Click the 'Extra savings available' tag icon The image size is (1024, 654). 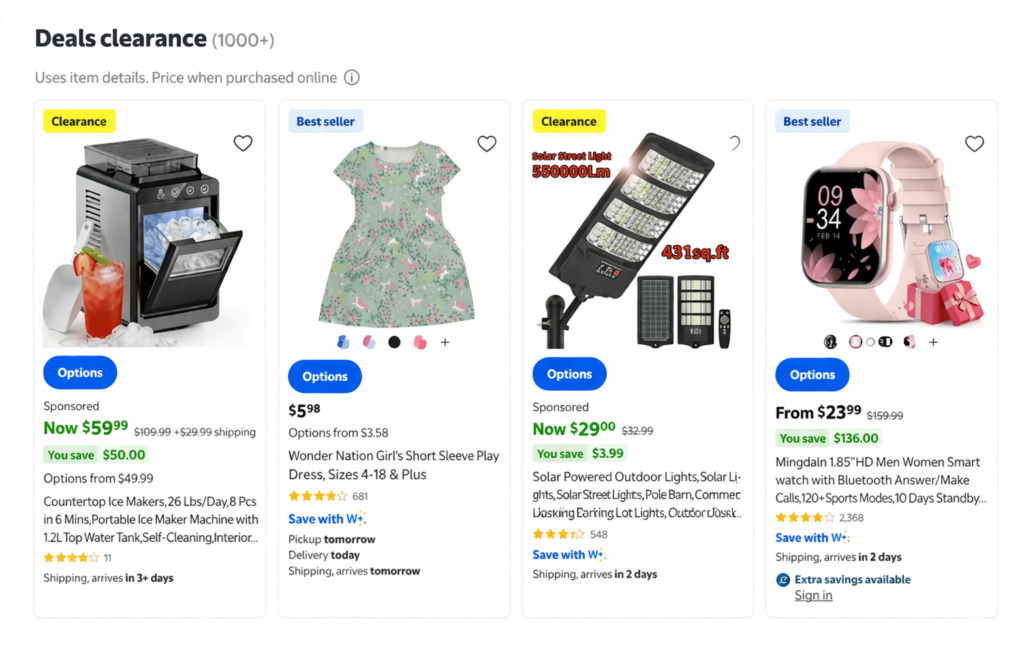click(x=783, y=580)
